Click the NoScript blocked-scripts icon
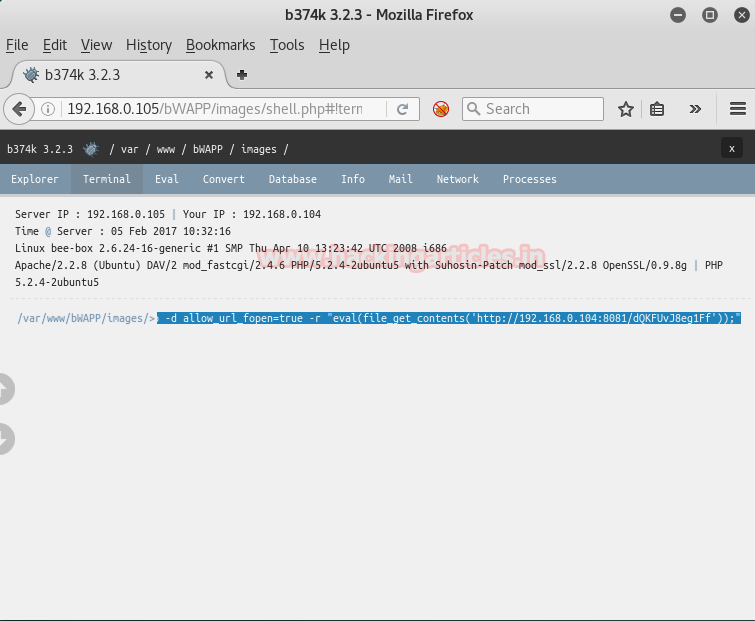 [441, 109]
